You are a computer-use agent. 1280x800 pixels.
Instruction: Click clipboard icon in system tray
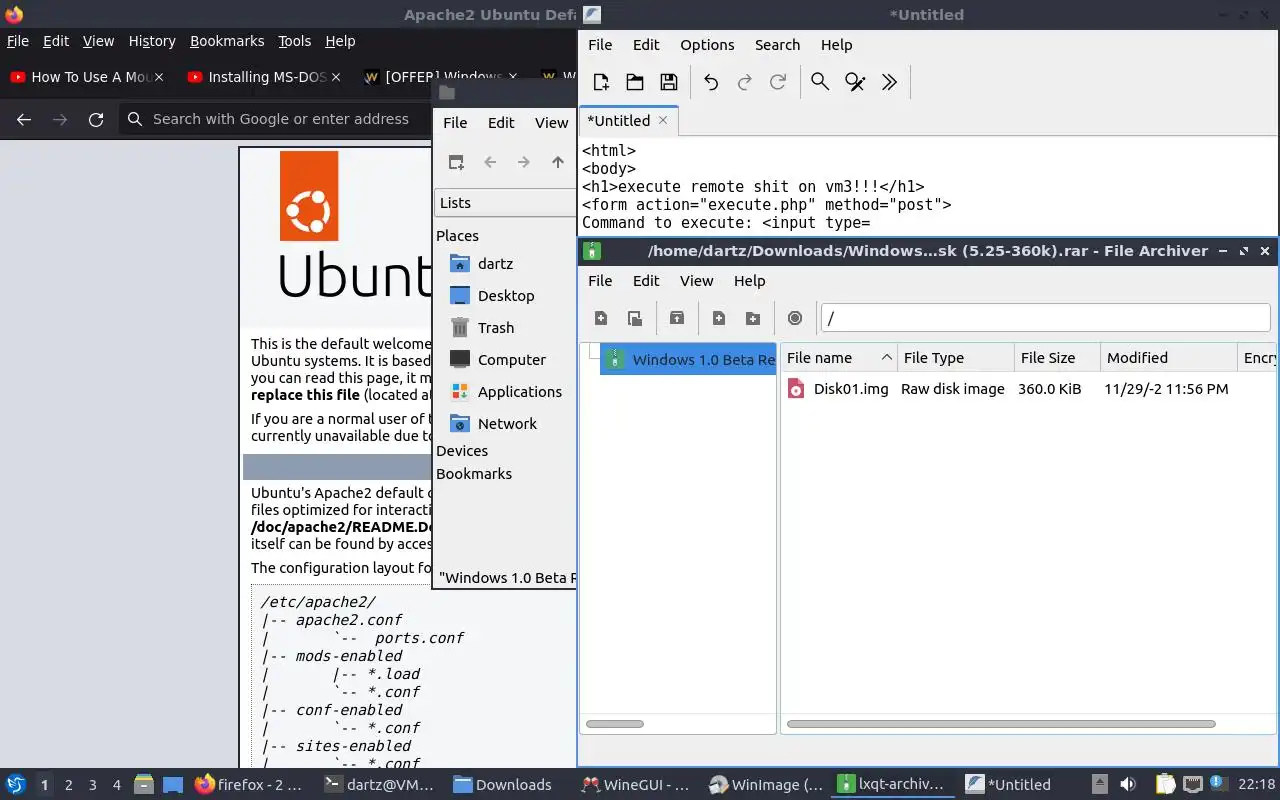coord(1165,785)
